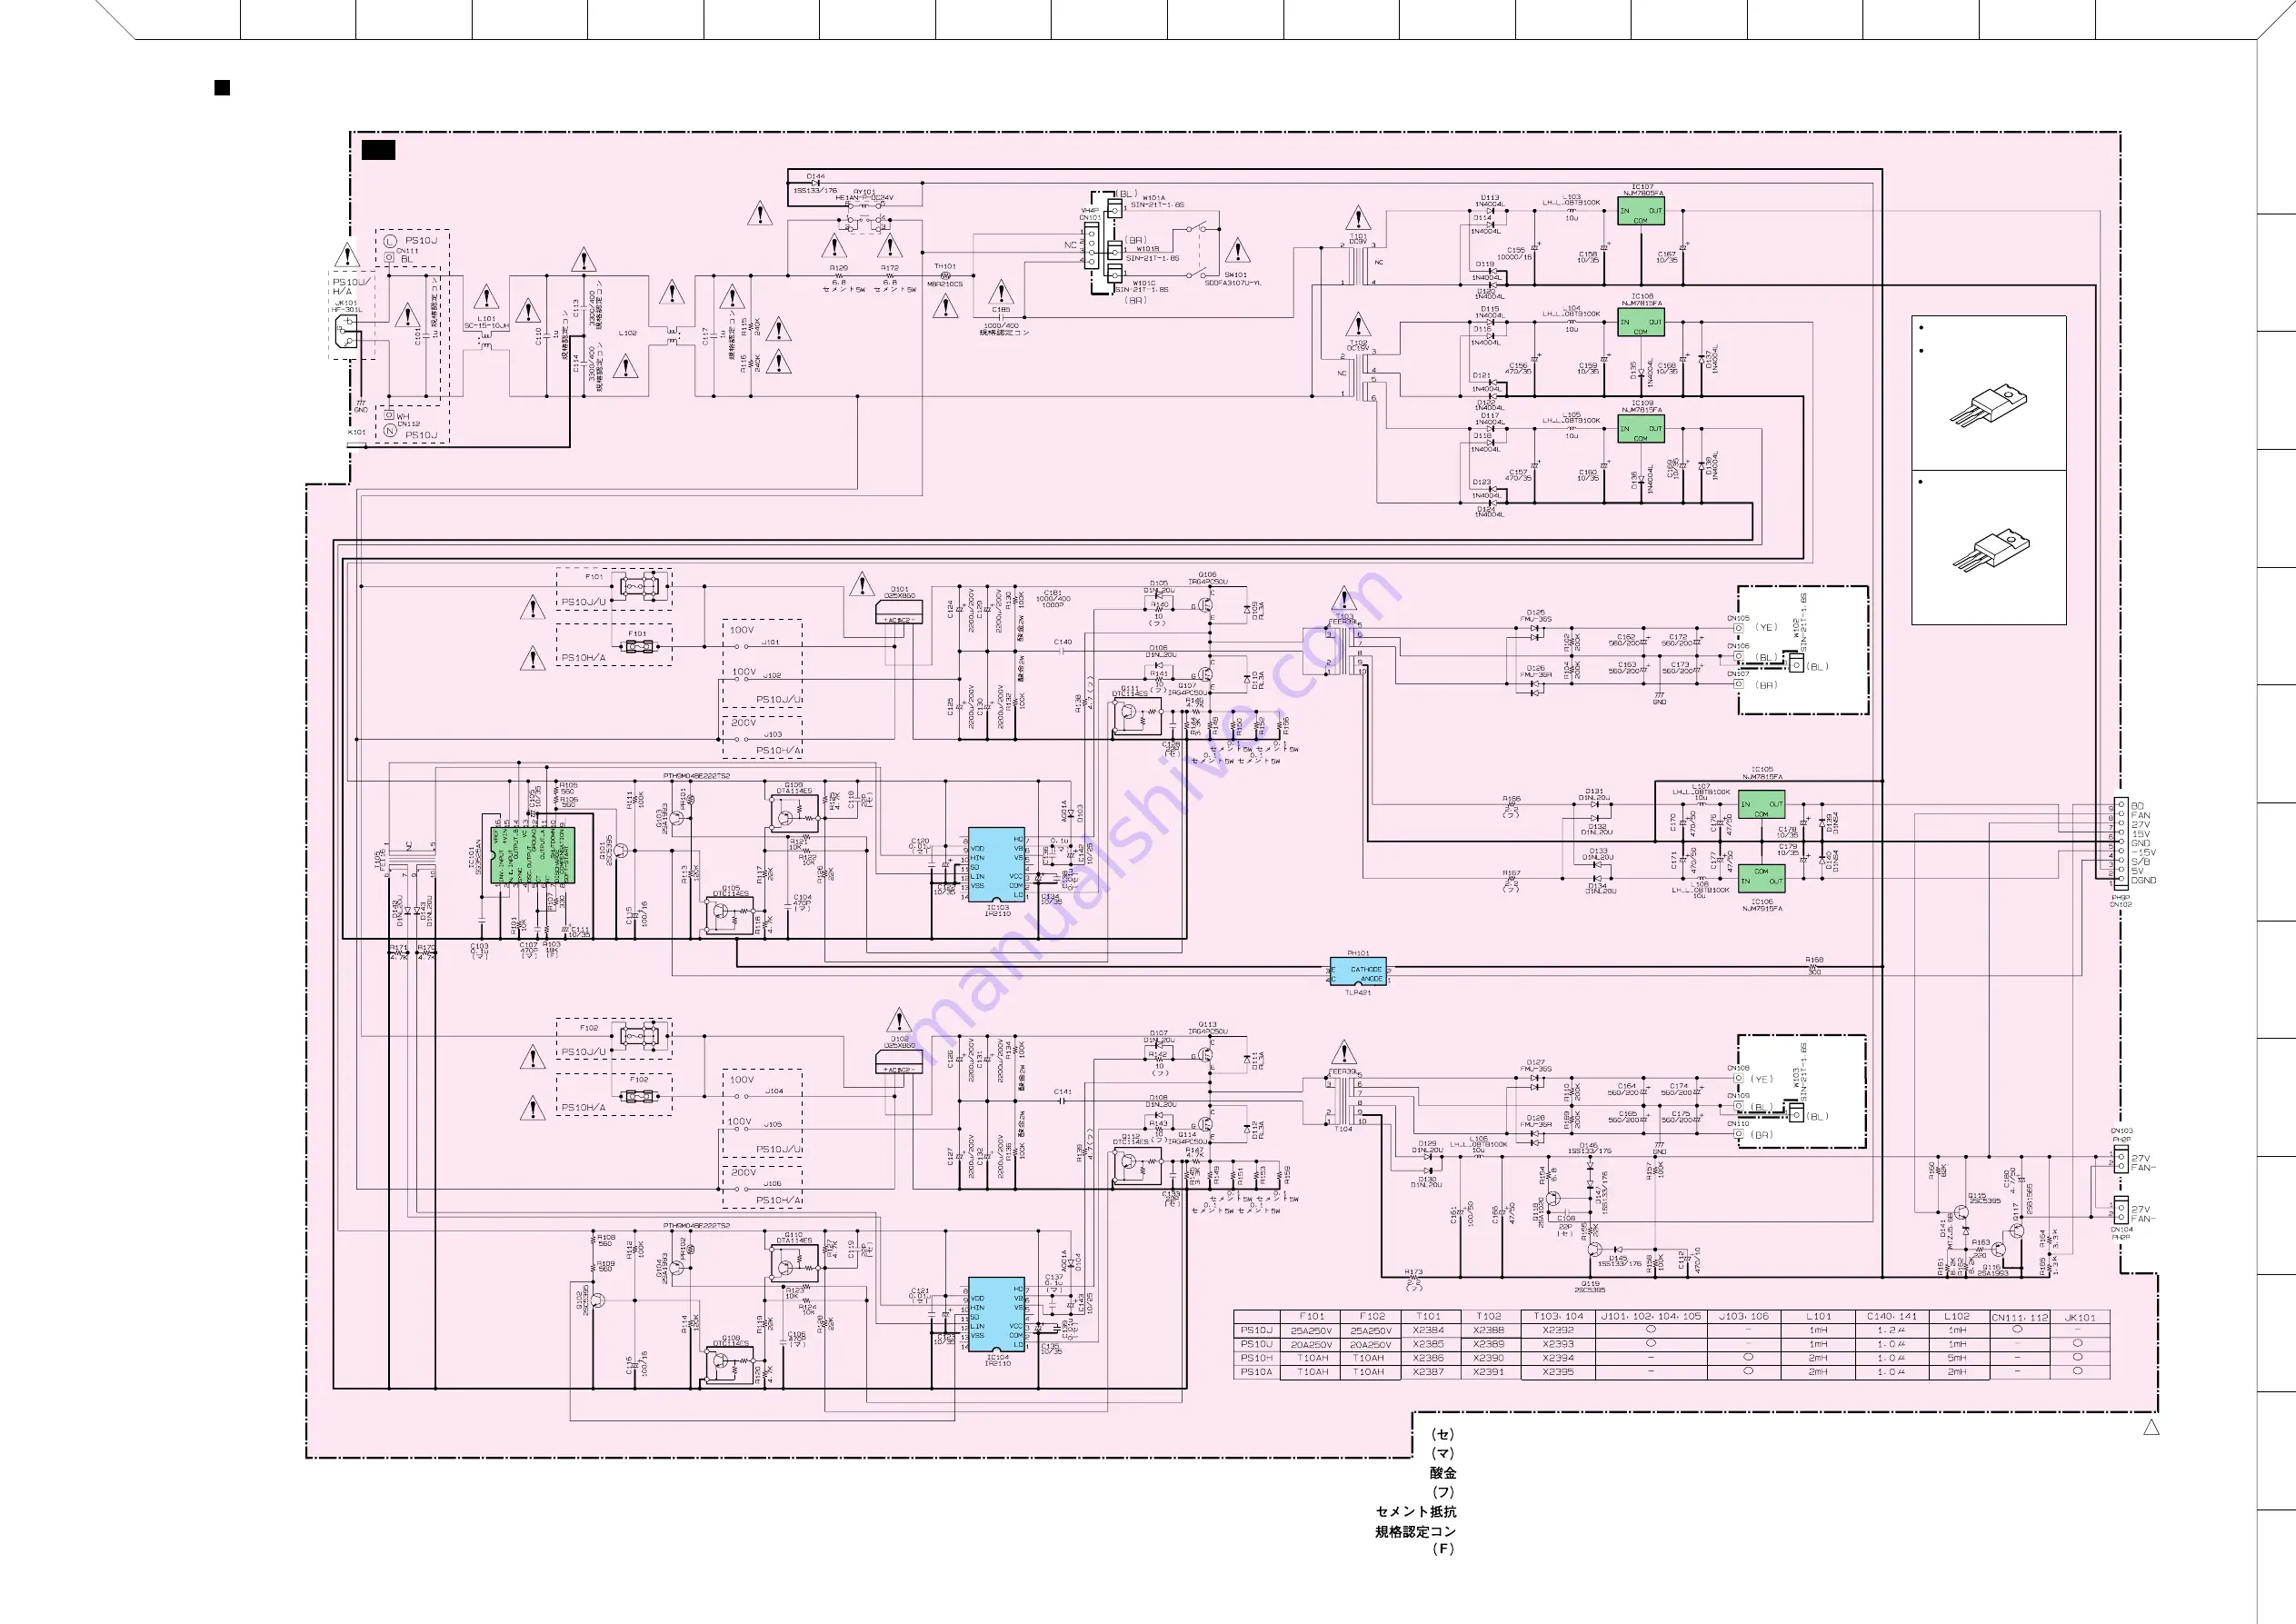Click the セメント抵抗 legend text

tap(1416, 1512)
